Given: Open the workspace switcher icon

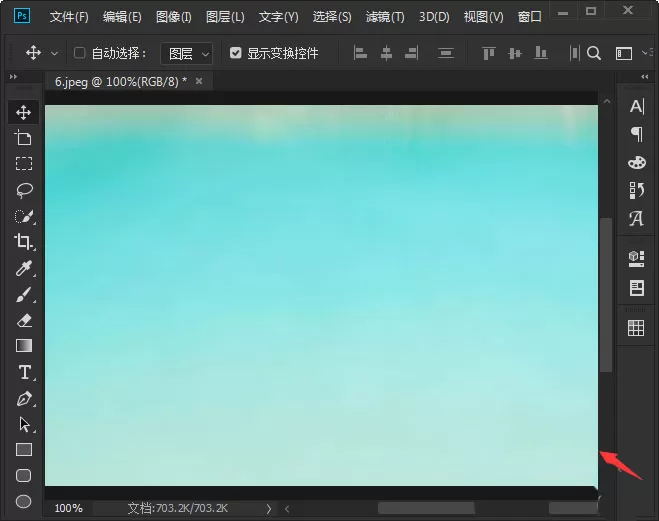Looking at the screenshot, I should [624, 54].
